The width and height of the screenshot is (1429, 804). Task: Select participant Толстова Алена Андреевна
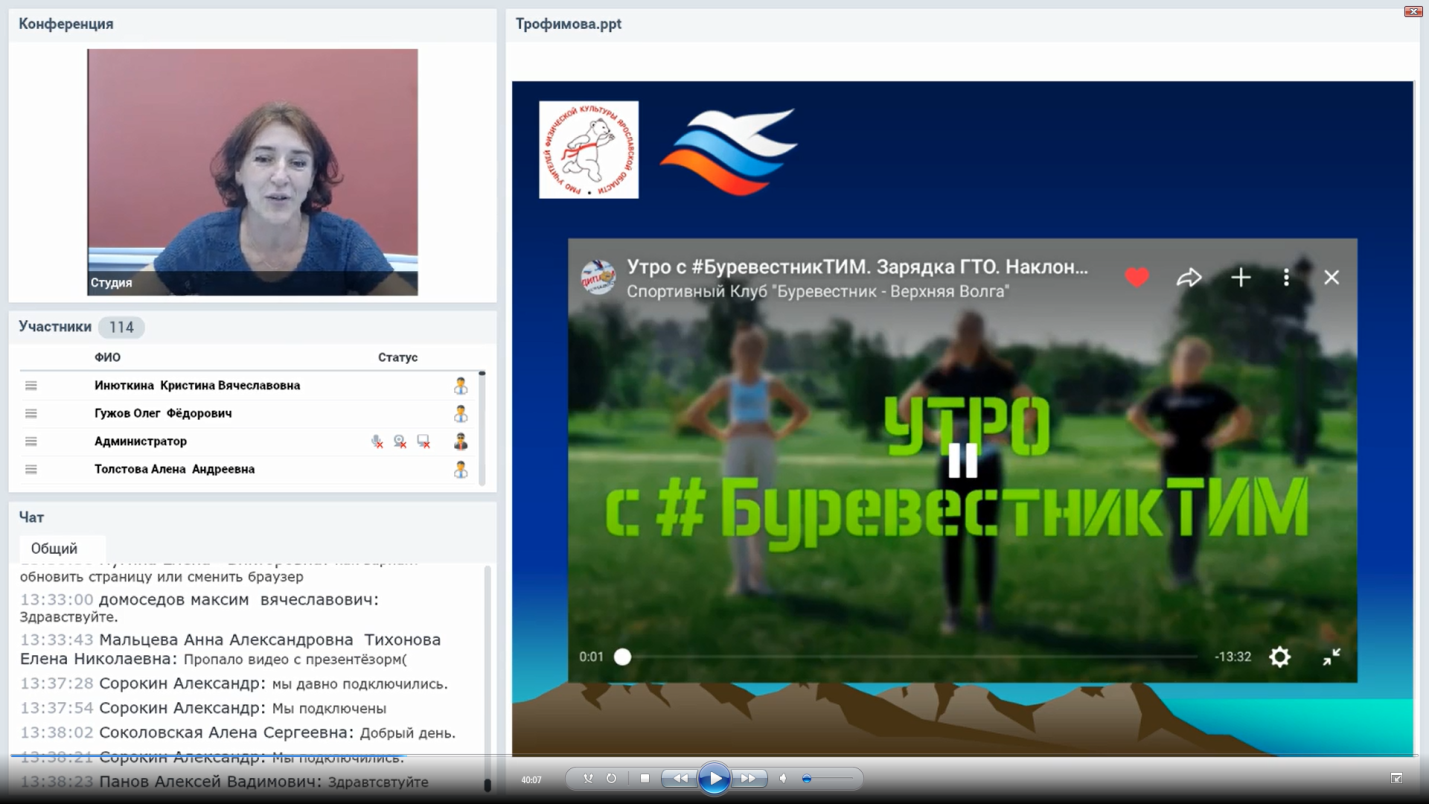pyautogui.click(x=174, y=469)
